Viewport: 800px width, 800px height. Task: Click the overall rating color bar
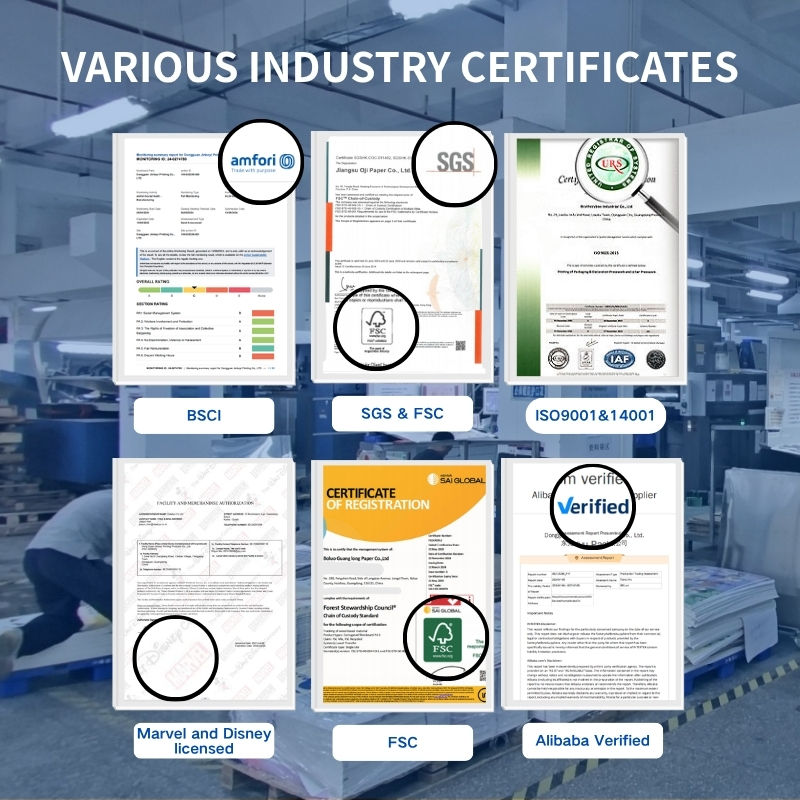tap(205, 290)
